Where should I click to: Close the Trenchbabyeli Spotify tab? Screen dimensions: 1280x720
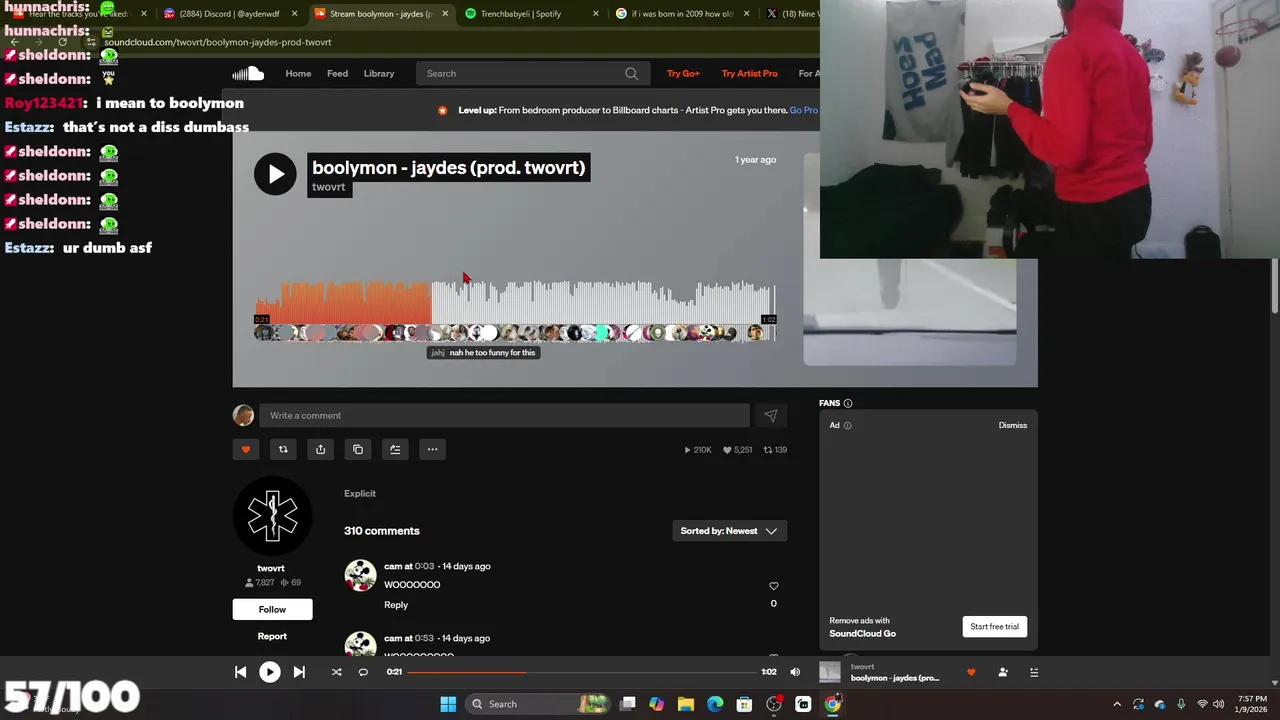click(596, 14)
